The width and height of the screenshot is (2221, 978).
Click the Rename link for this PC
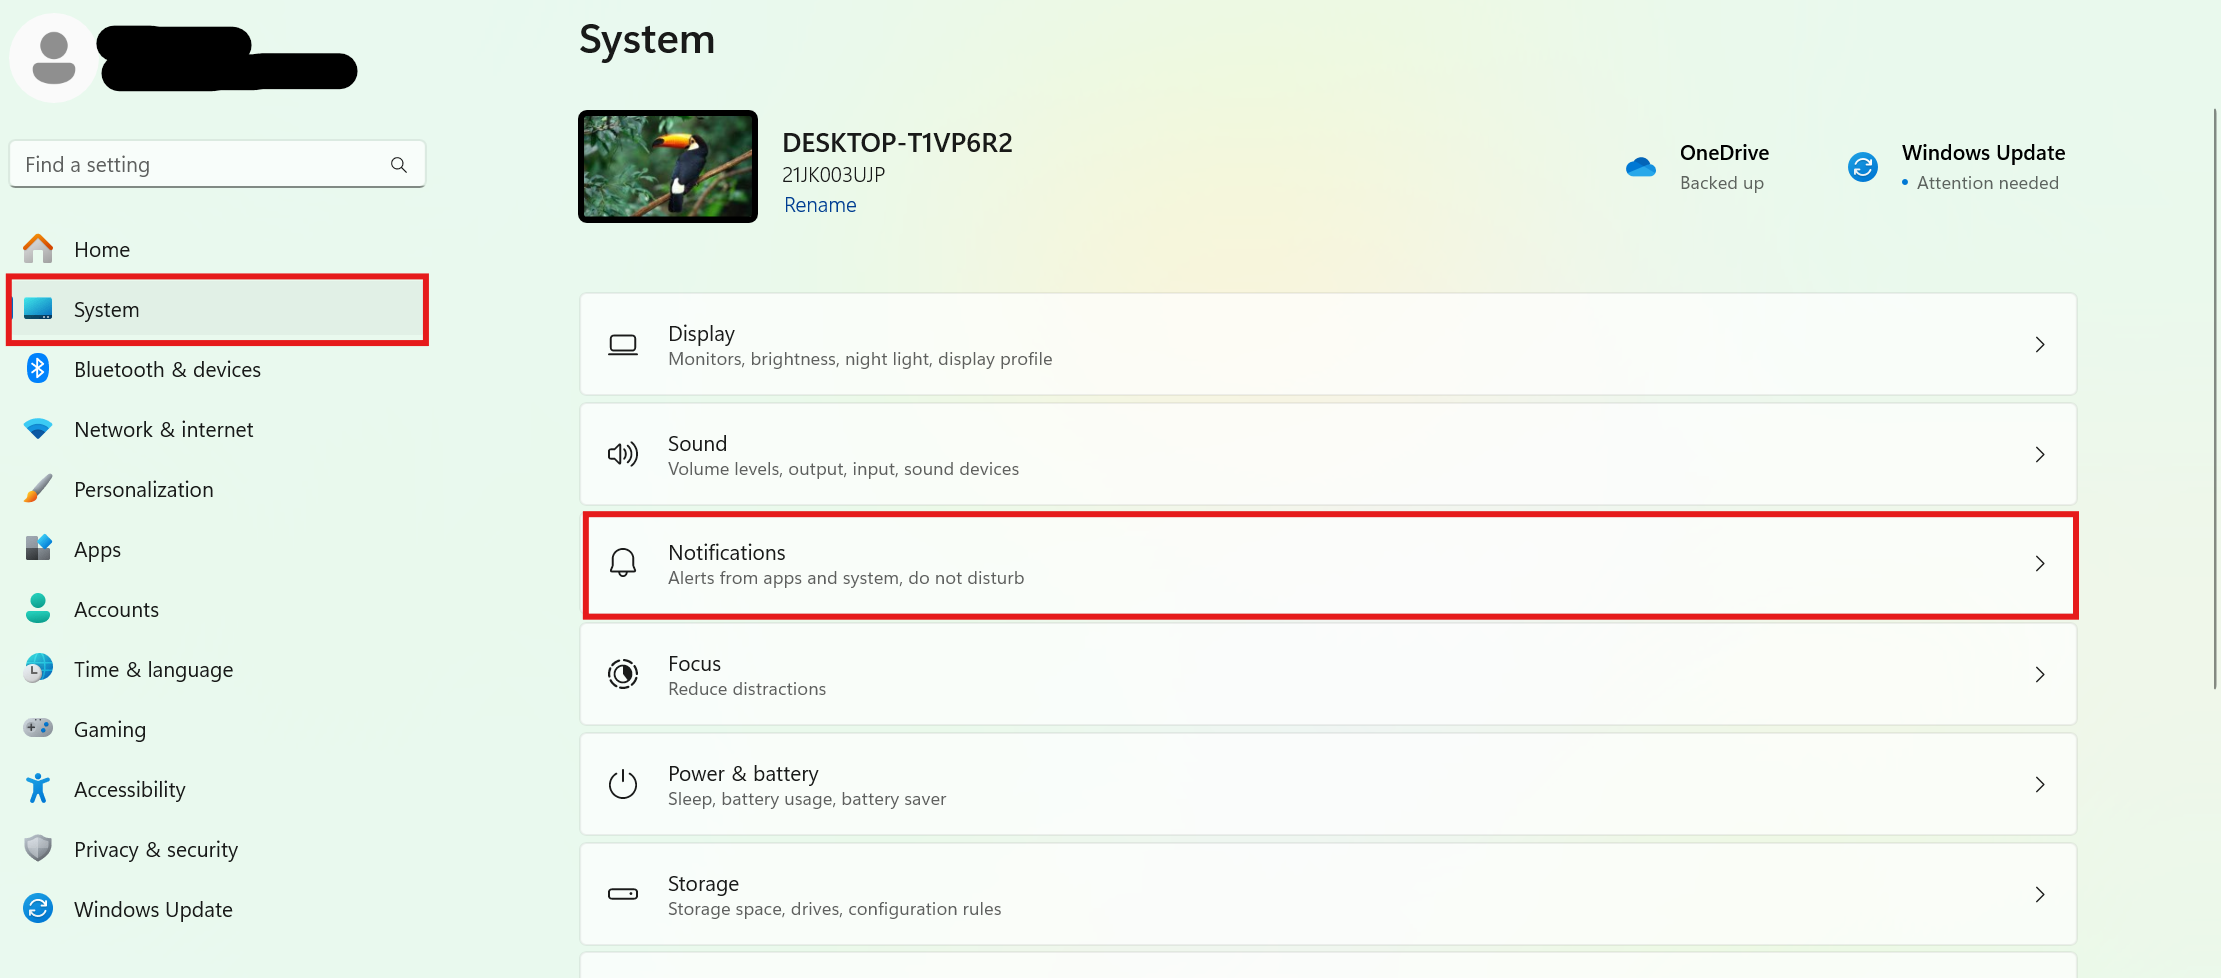[820, 205]
